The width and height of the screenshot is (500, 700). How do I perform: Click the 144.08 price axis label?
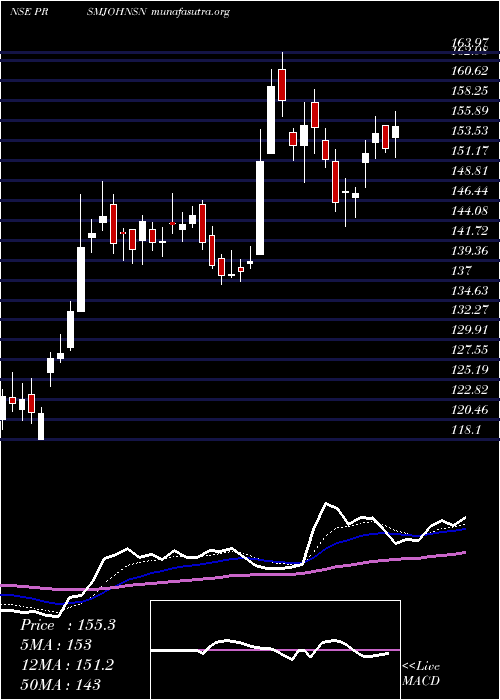tap(469, 210)
